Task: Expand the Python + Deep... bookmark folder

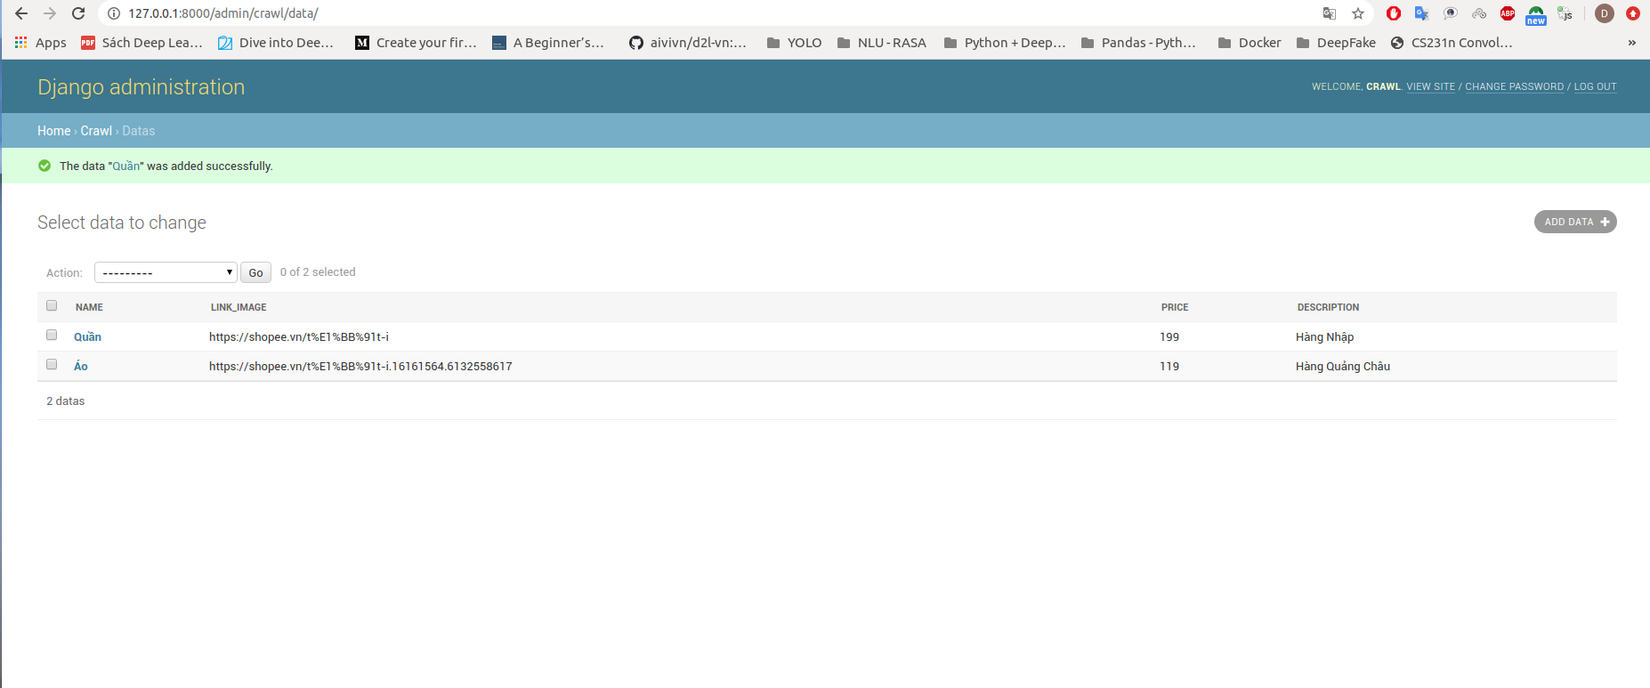Action: pyautogui.click(x=1004, y=43)
